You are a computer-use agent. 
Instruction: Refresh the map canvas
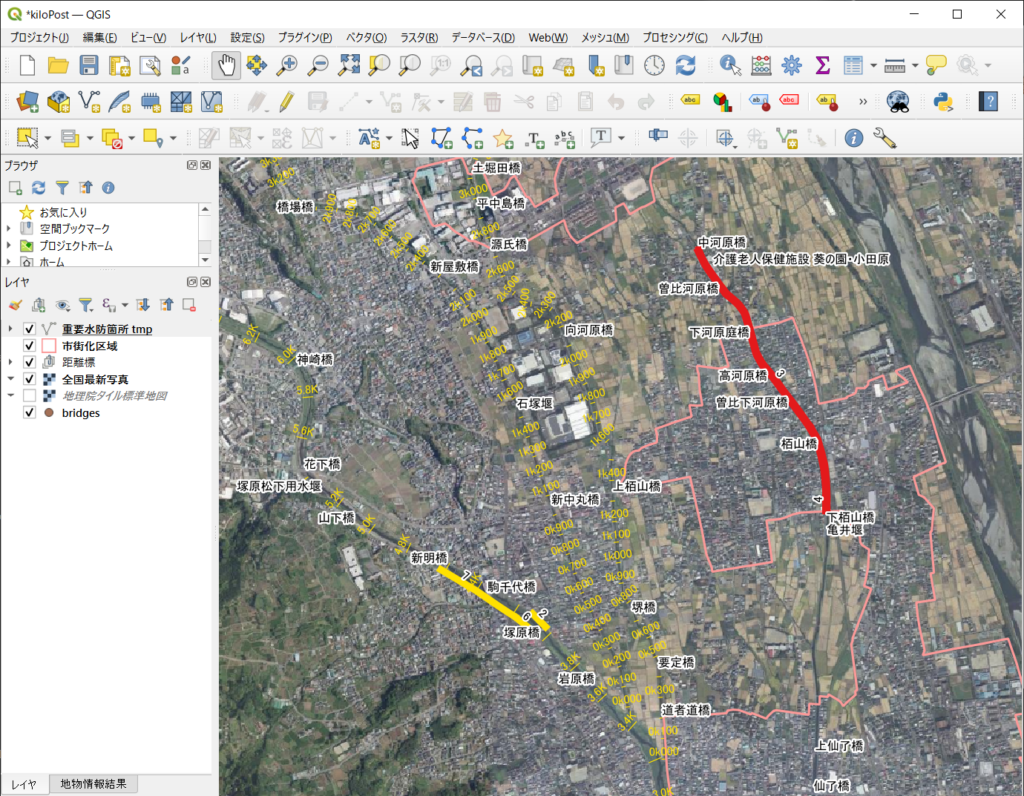685,65
